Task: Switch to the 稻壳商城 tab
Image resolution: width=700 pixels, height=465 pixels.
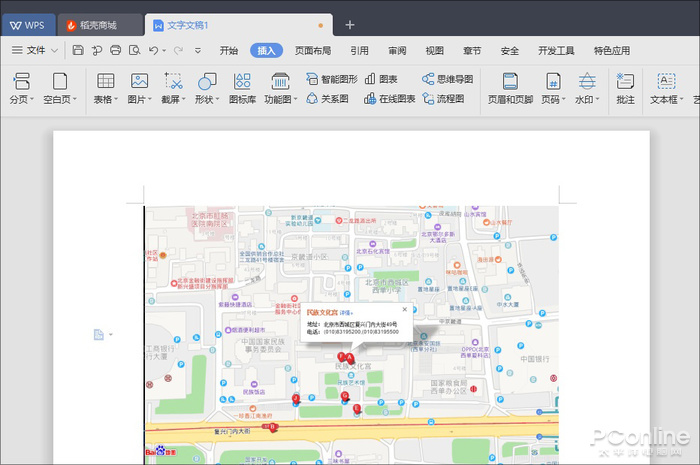Action: point(100,25)
